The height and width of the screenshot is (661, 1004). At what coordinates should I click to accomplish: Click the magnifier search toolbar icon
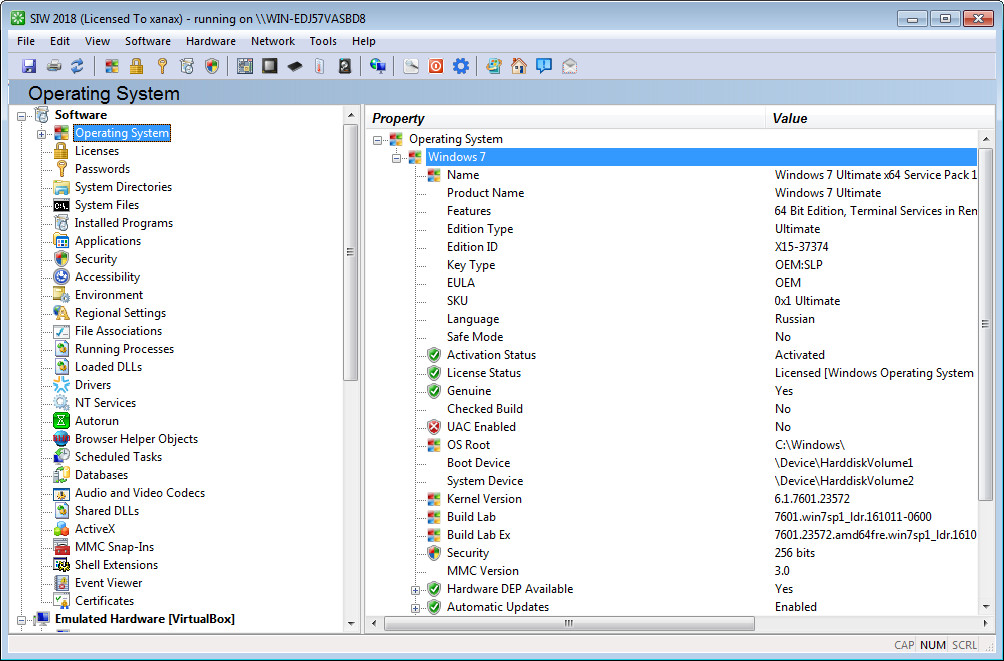coord(411,66)
